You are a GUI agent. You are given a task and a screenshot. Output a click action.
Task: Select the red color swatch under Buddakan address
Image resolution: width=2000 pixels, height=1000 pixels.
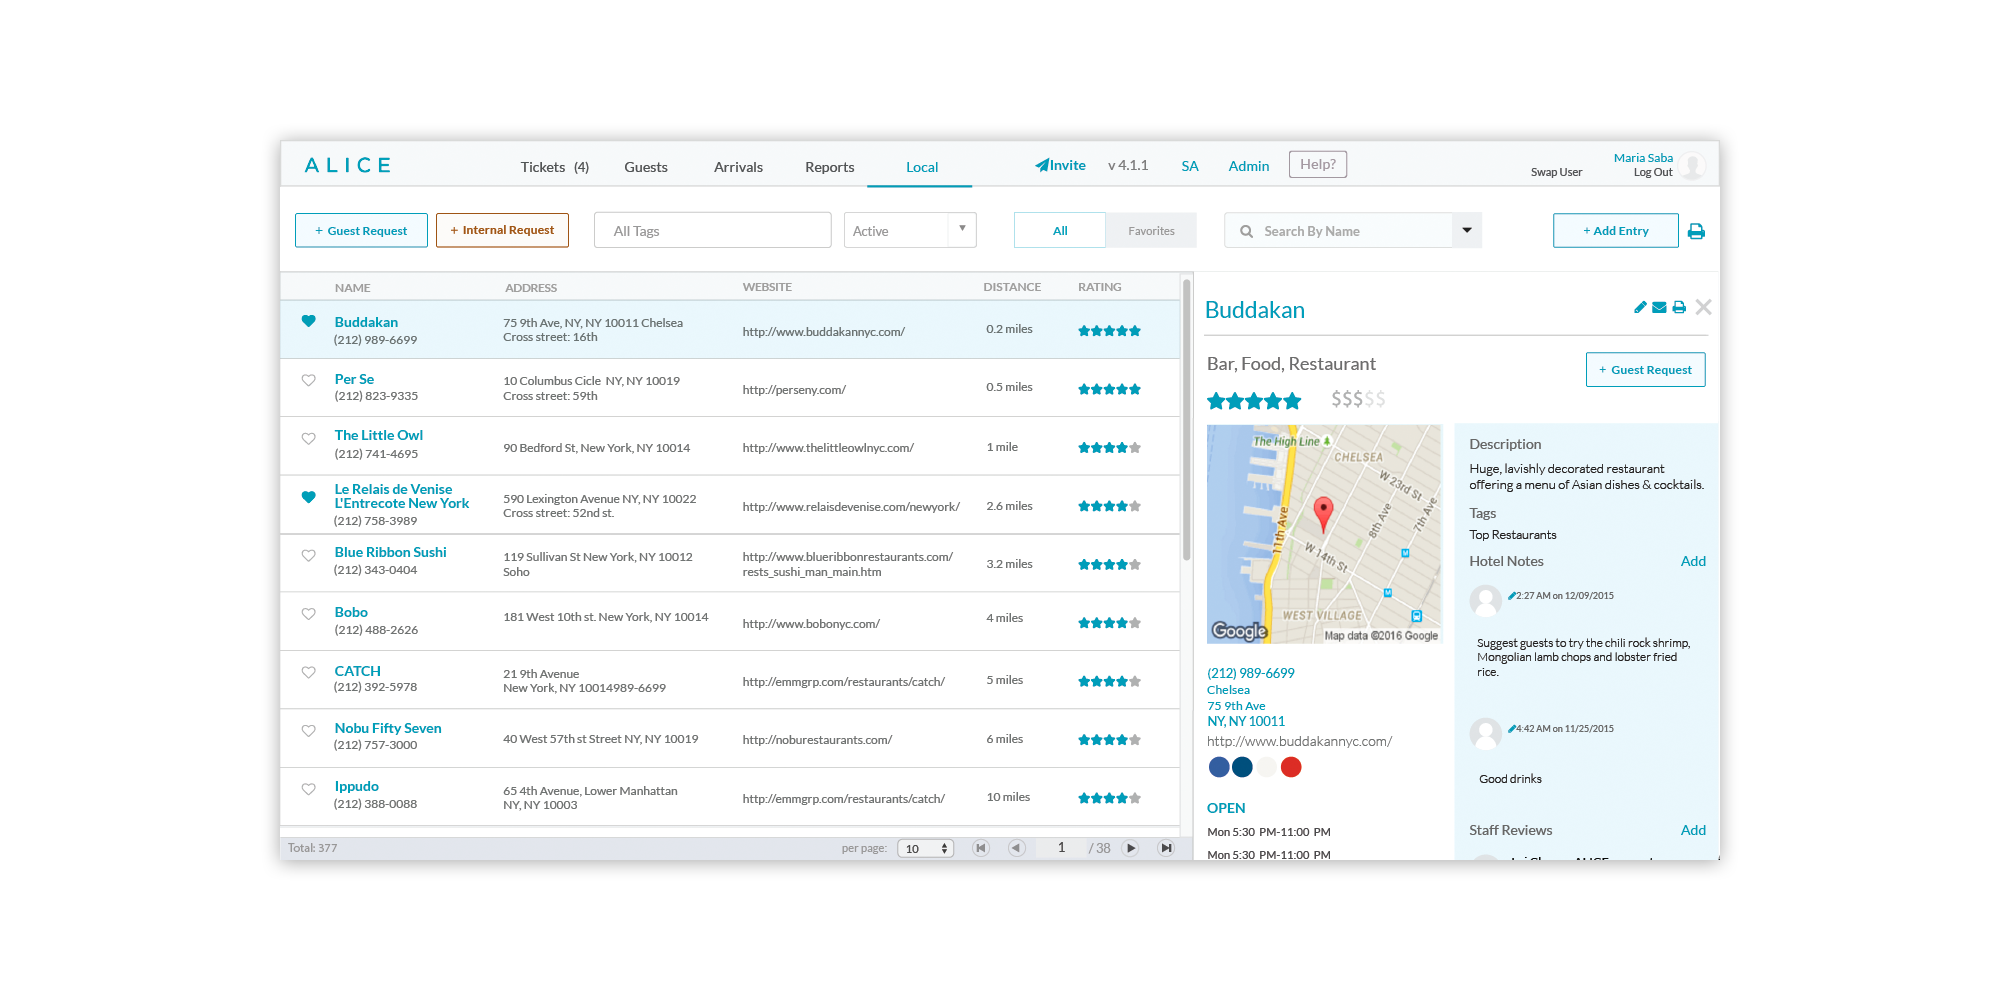1291,767
